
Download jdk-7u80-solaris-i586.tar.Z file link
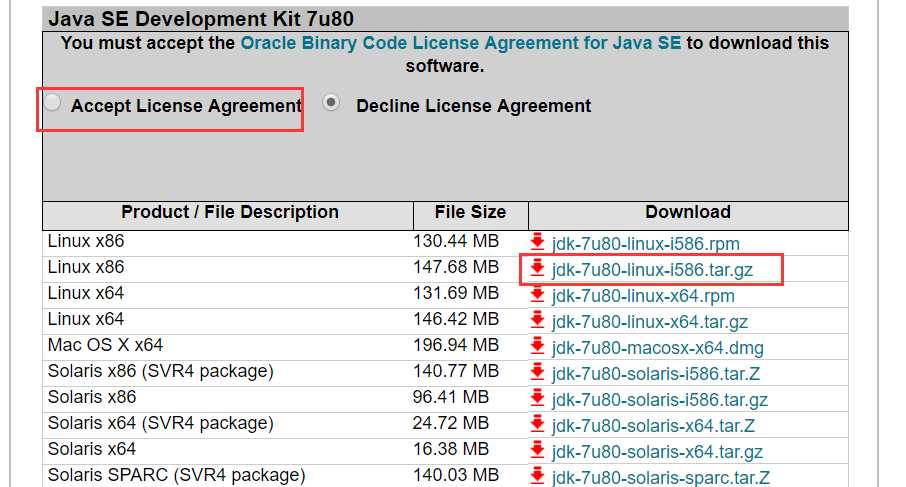(655, 374)
